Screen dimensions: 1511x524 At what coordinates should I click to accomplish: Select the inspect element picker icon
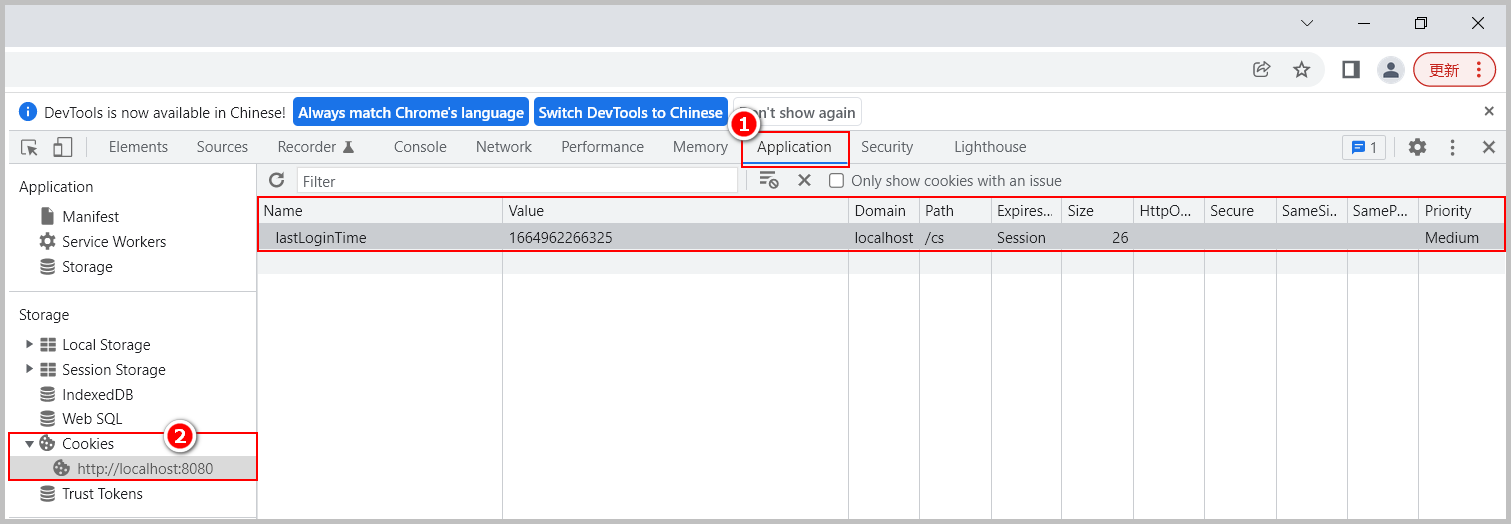30,147
